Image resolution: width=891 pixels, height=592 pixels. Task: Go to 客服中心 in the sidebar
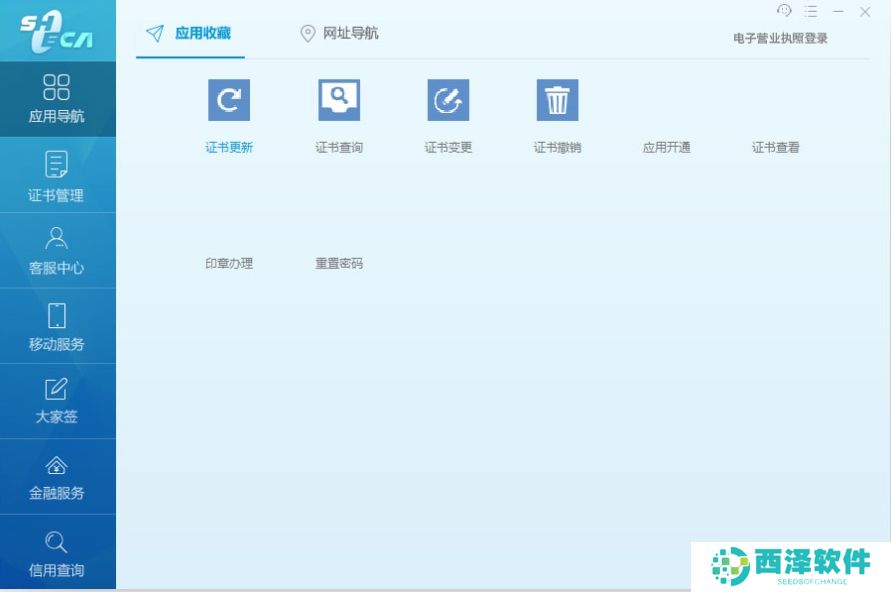[x=57, y=251]
